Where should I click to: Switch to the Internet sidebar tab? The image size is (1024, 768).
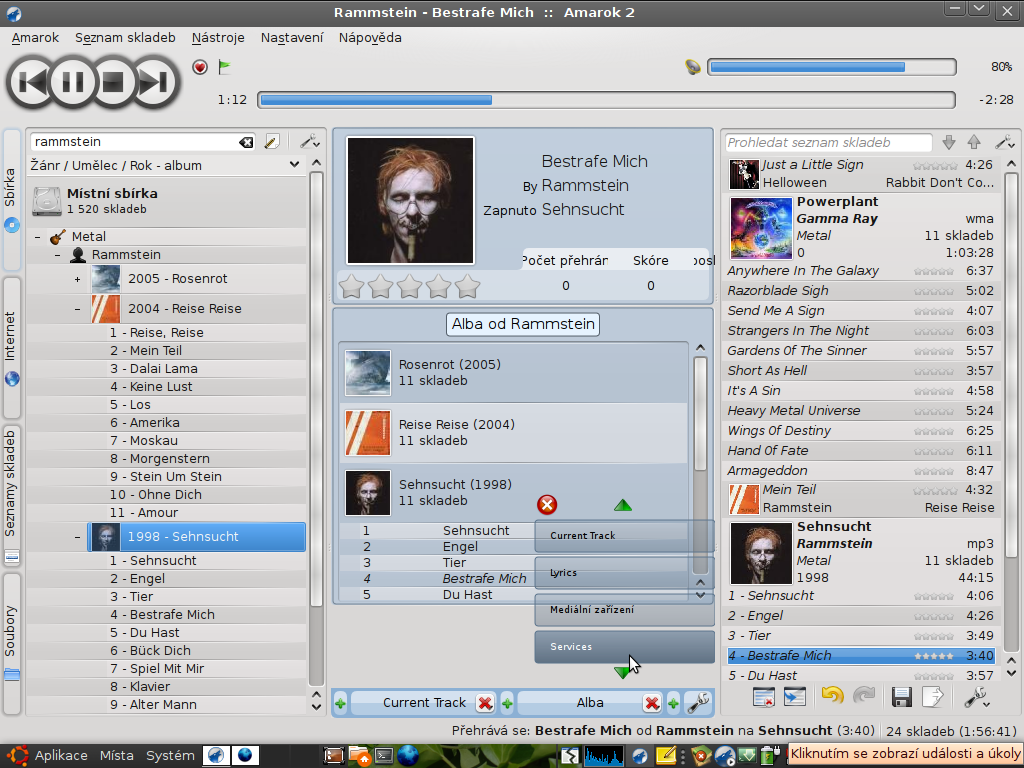click(x=12, y=348)
